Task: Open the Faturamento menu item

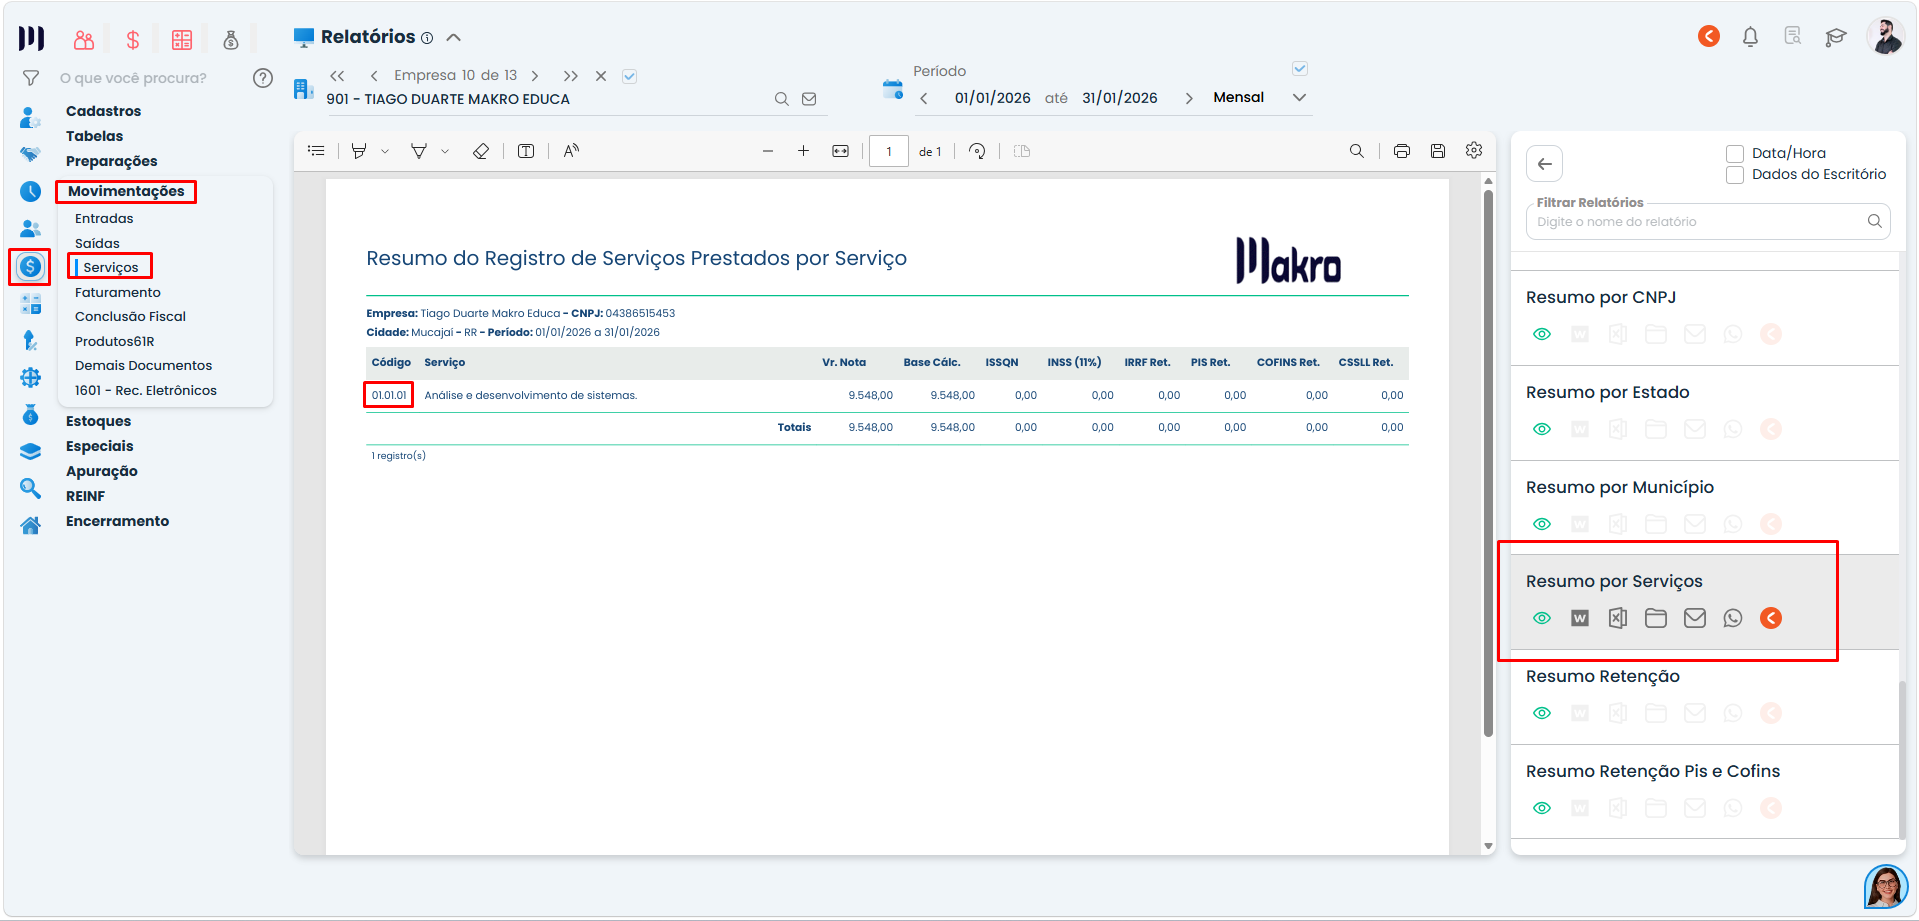Action: click(118, 292)
